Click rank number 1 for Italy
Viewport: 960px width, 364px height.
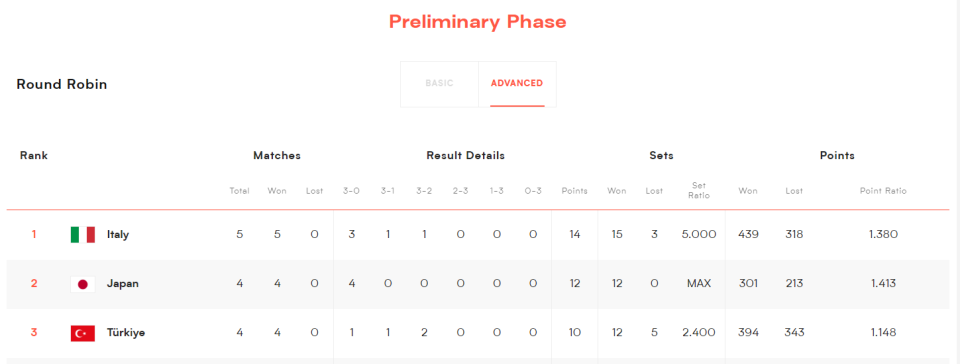(x=34, y=234)
